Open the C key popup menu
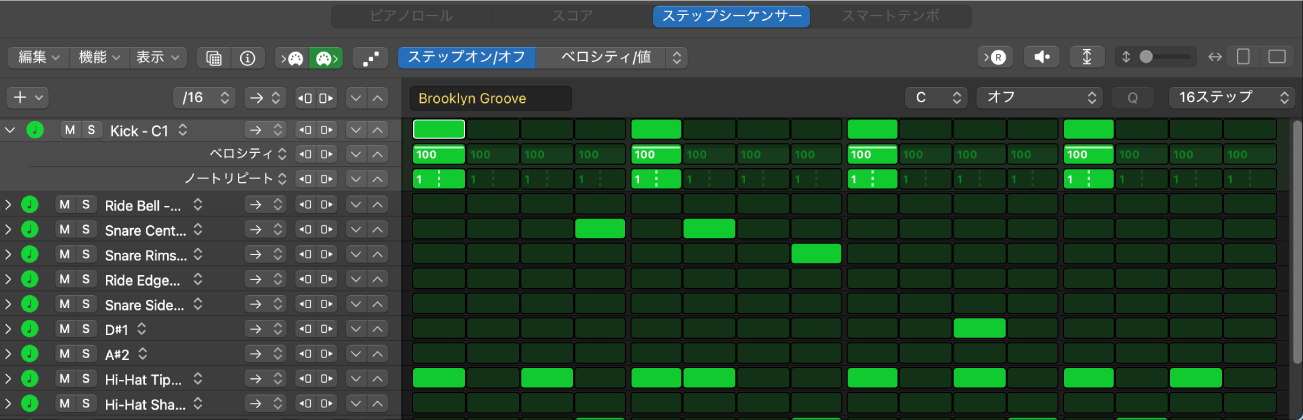Viewport: 1303px width, 420px height. click(935, 98)
